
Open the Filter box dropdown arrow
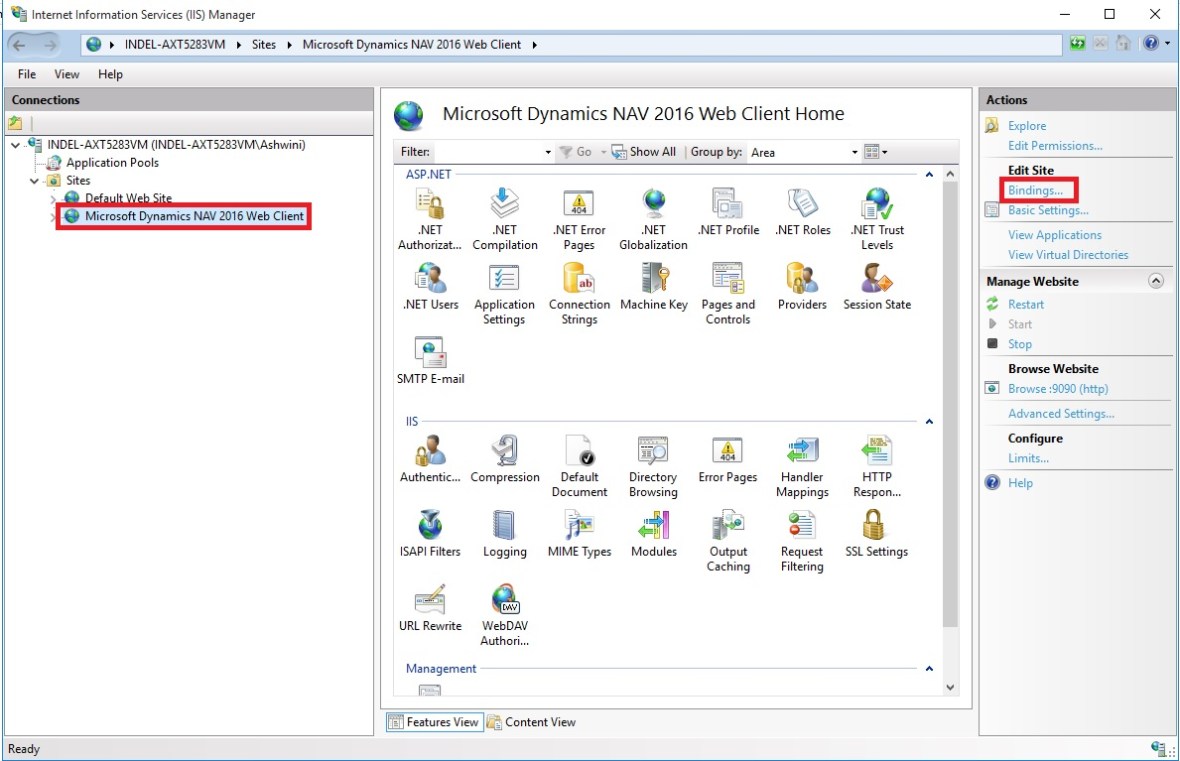(x=548, y=152)
